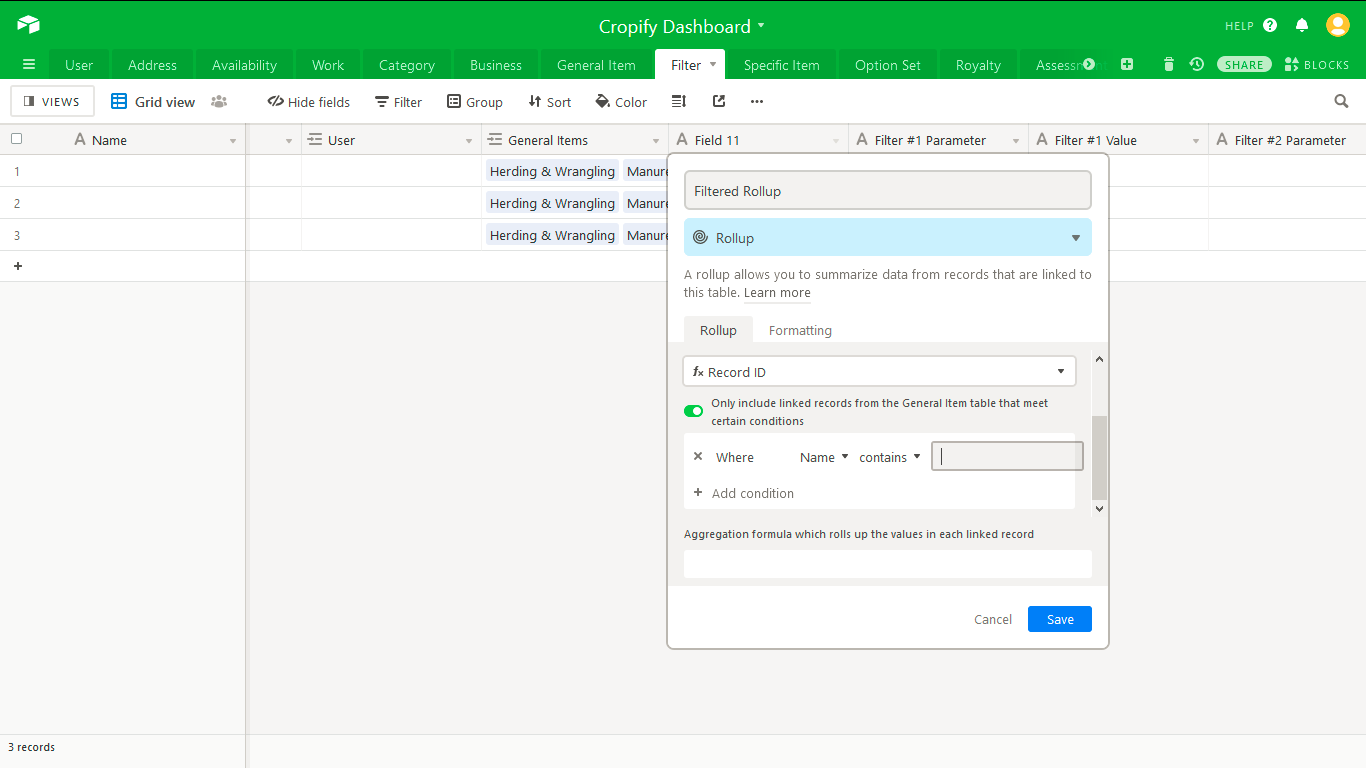Remove the Where condition with X
Image resolution: width=1366 pixels, height=768 pixels.
(x=698, y=456)
